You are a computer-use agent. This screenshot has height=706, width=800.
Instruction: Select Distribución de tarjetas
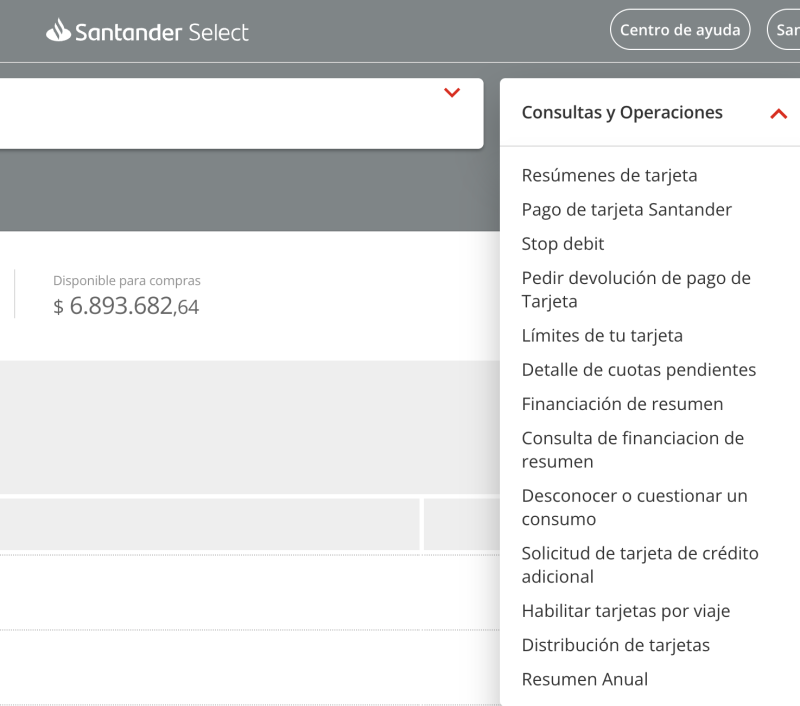click(x=615, y=644)
